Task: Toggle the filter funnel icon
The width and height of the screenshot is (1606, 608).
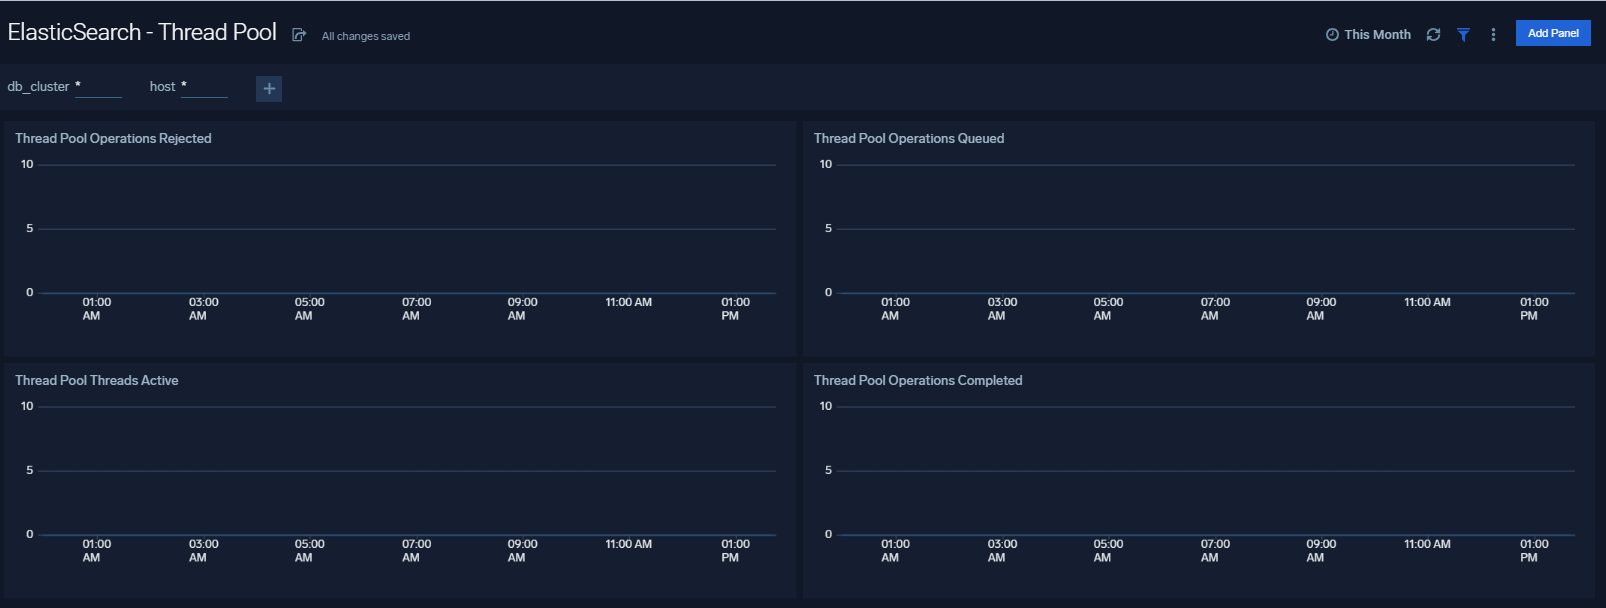Action: (x=1463, y=34)
